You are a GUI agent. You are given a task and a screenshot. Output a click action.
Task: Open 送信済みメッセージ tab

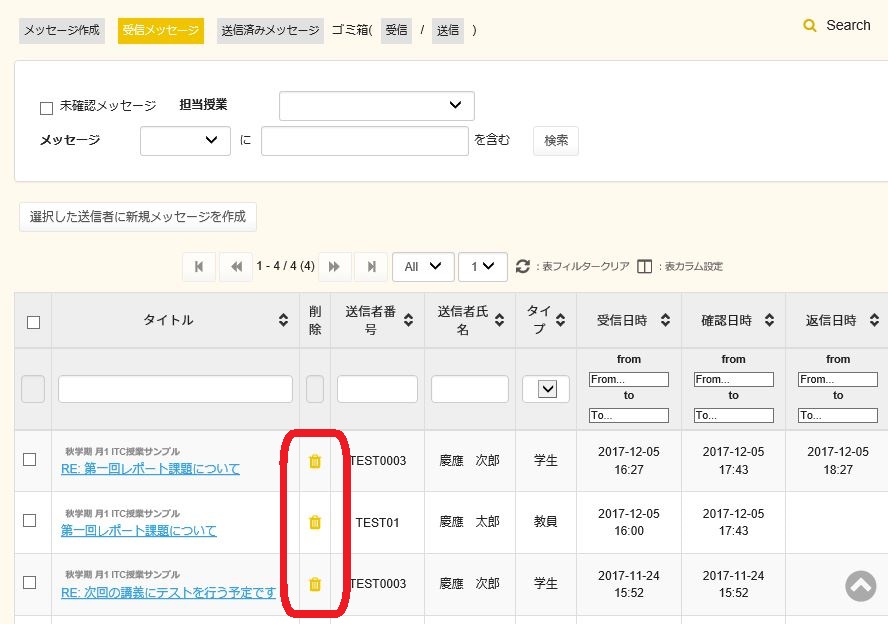coord(270,30)
